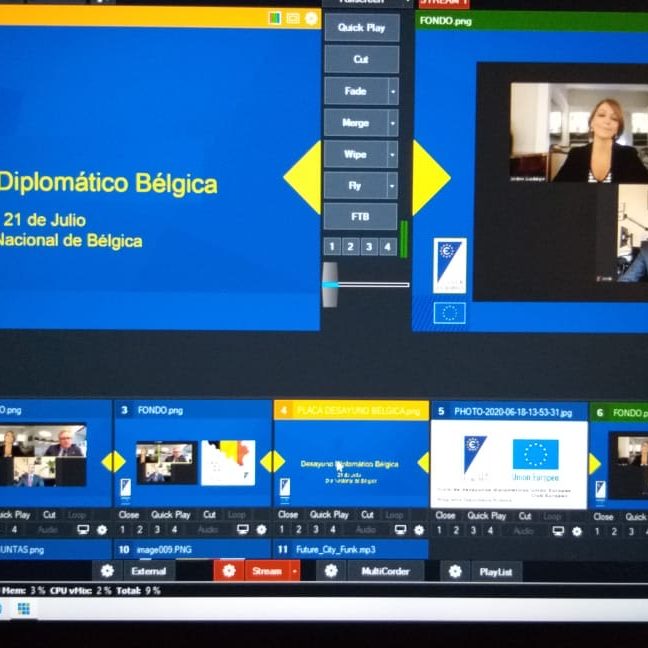Open settings gear for input 5 PHOTO

577,531
